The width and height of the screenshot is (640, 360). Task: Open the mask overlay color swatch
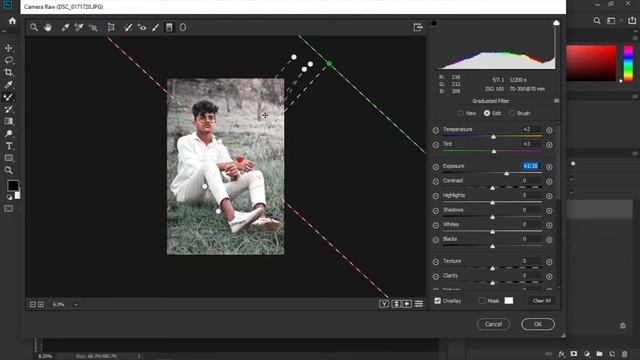click(x=509, y=301)
